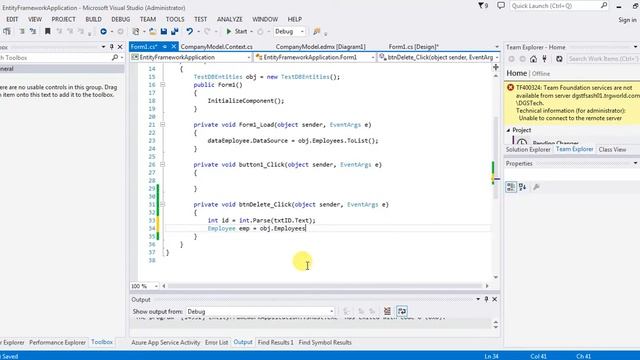
Task: Open the Properties panel window options dropdown
Action: [635, 163]
